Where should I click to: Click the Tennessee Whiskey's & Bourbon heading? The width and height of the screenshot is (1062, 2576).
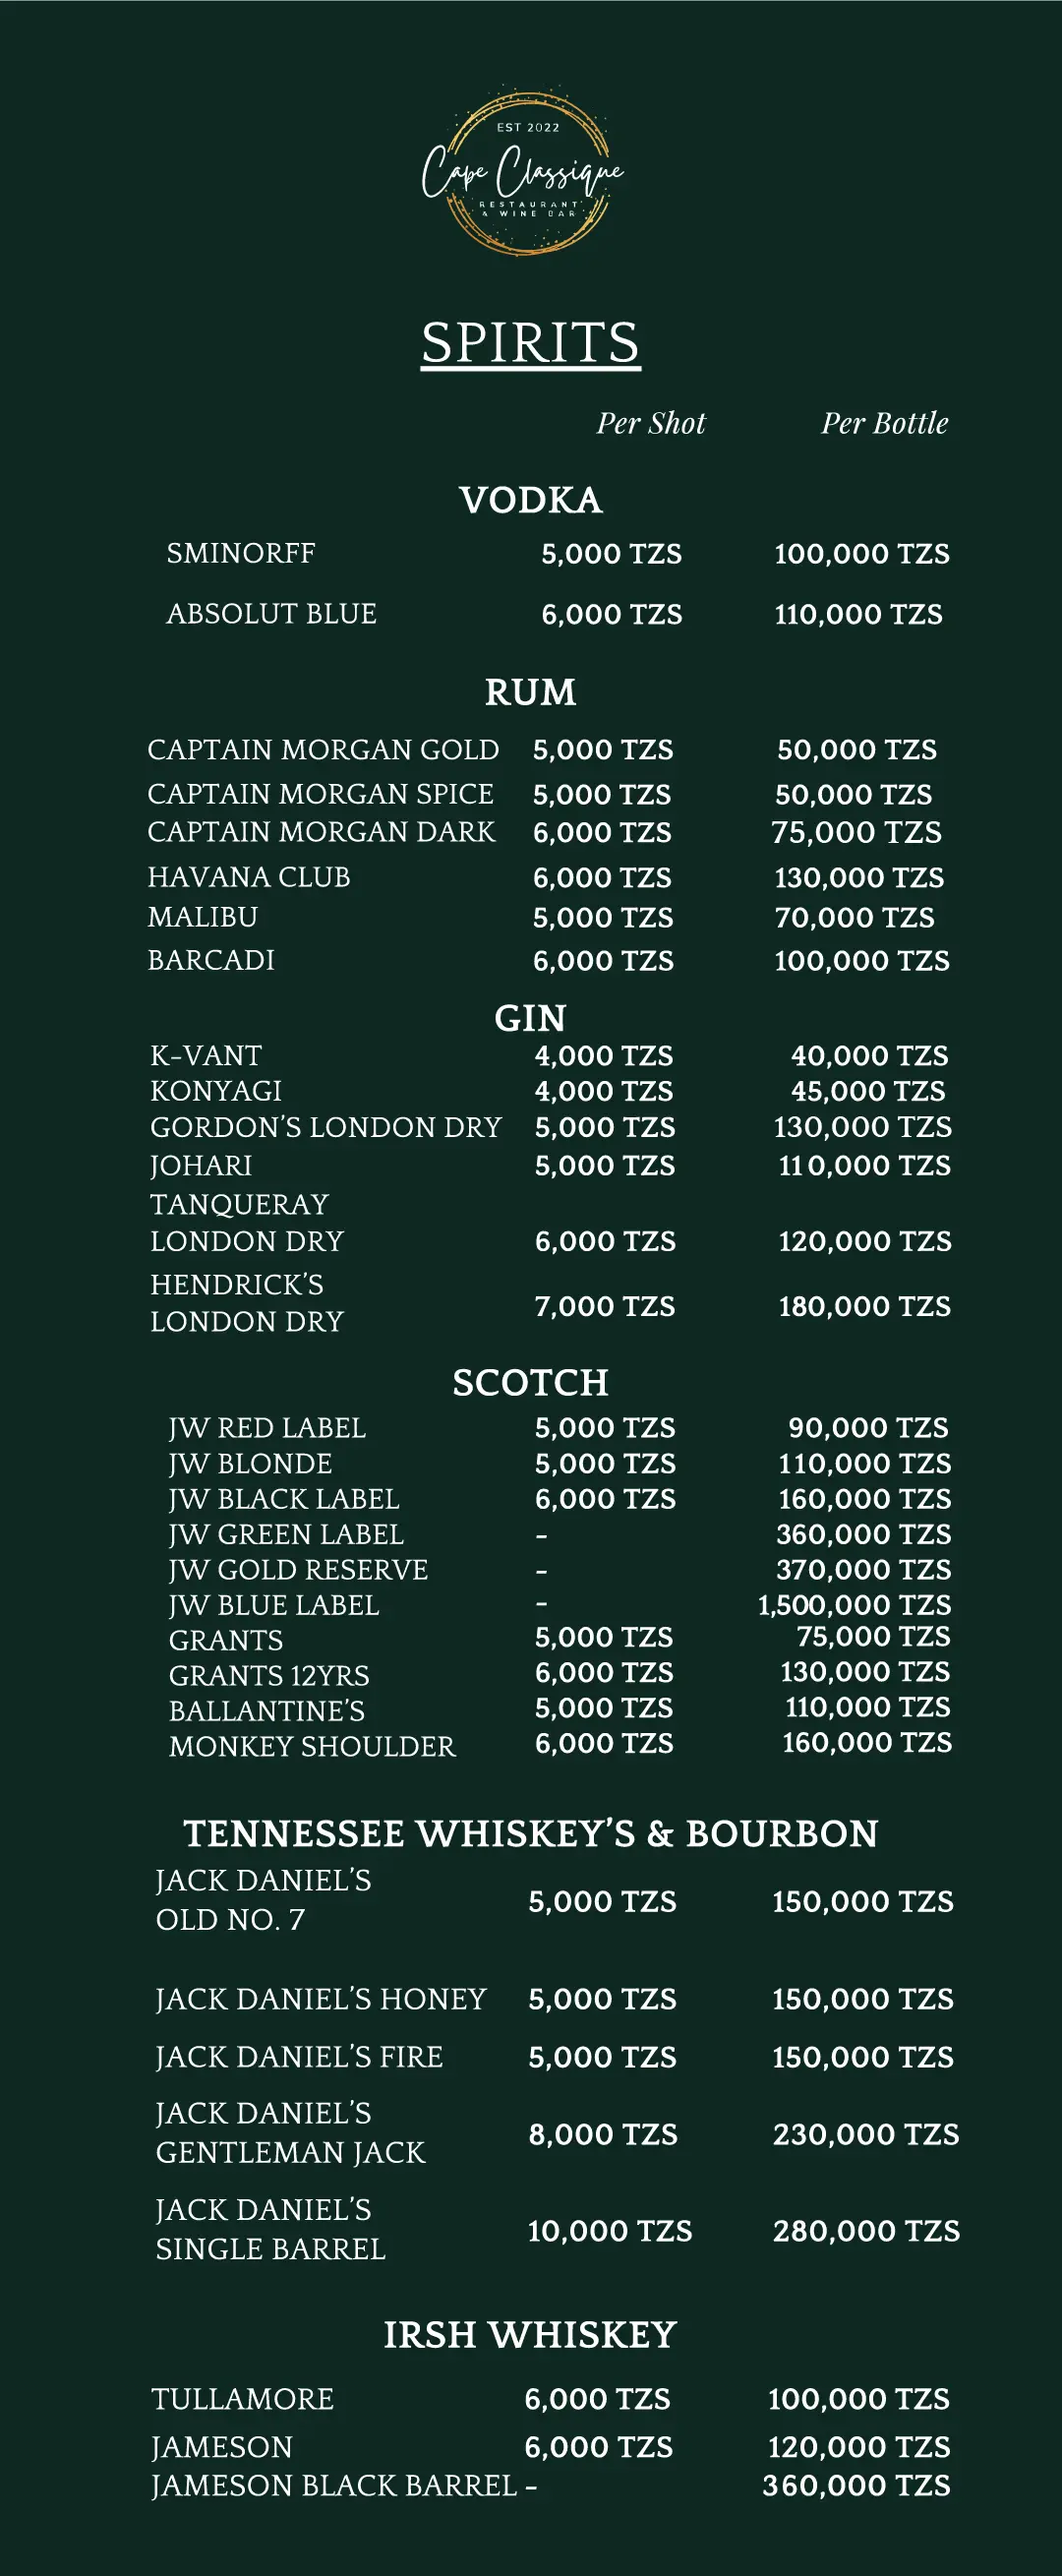[530, 1833]
